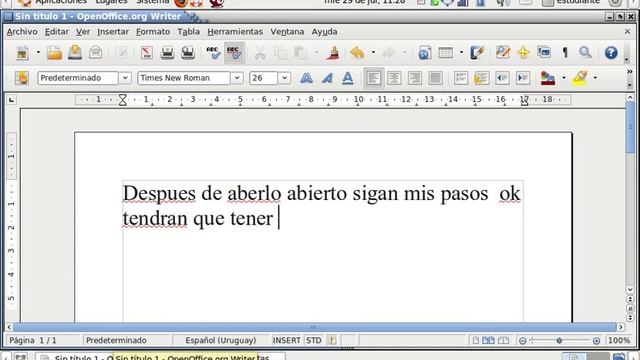This screenshot has height=360, width=640.
Task: Click the zoom slider handle
Action: click(x=559, y=340)
